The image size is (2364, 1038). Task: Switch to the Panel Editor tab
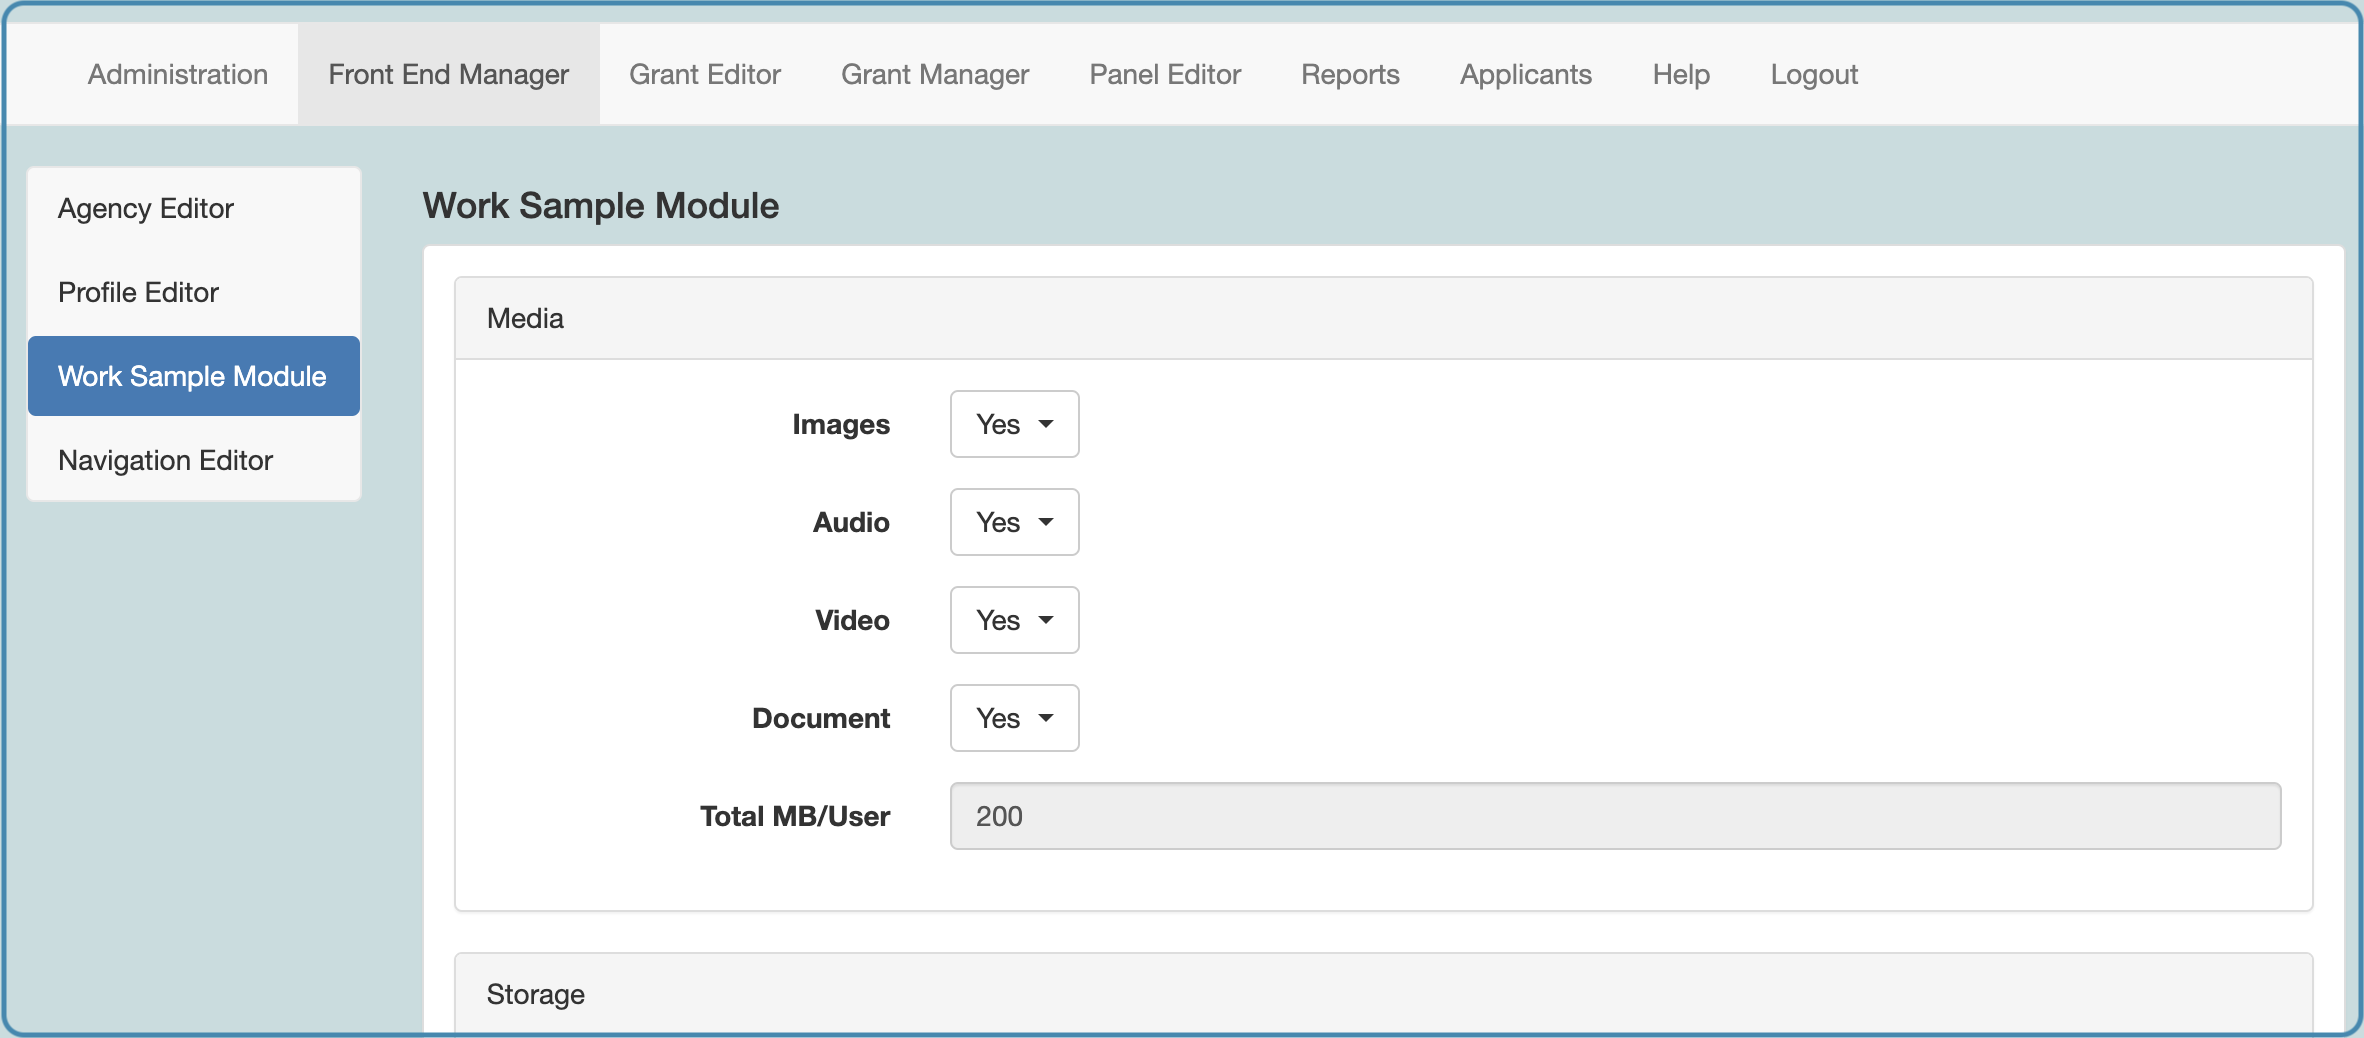(1165, 74)
